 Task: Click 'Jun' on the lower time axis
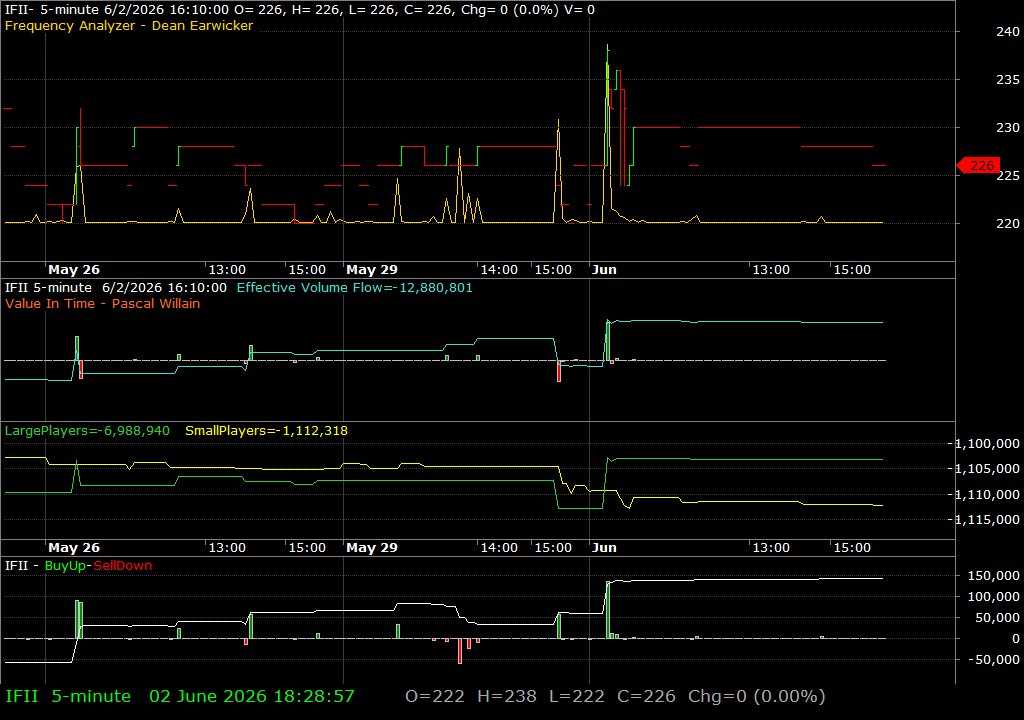point(604,548)
